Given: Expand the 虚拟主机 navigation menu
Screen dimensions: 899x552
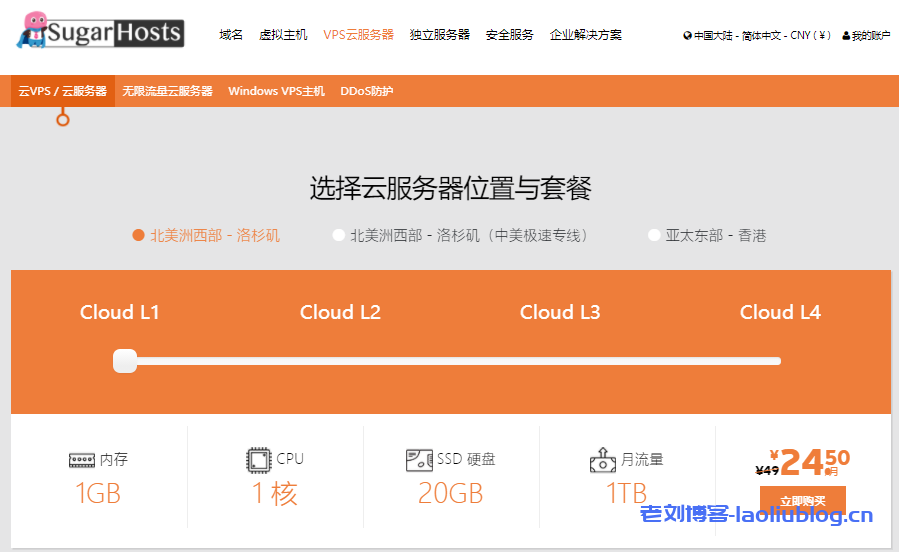Looking at the screenshot, I should tap(283, 35).
